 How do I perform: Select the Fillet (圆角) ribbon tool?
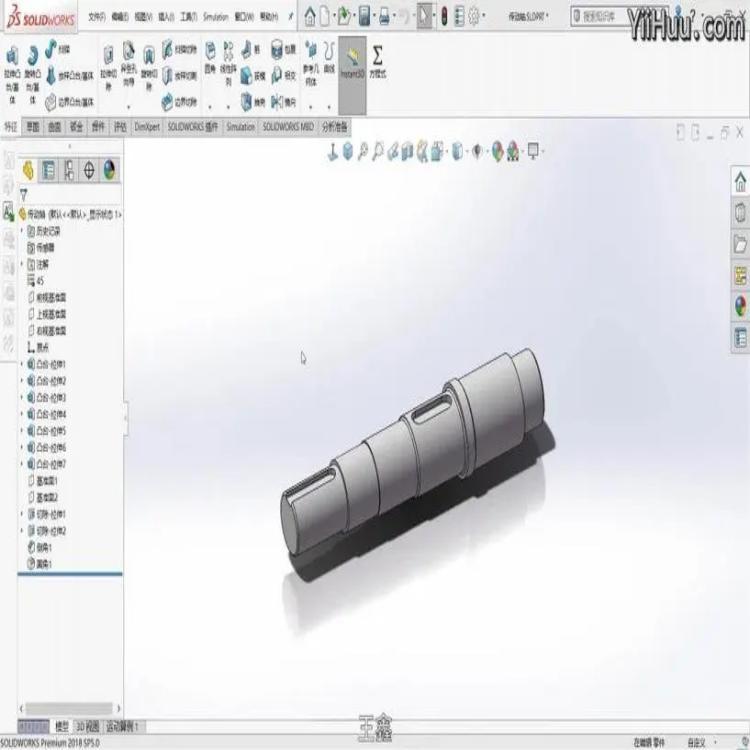[210, 58]
